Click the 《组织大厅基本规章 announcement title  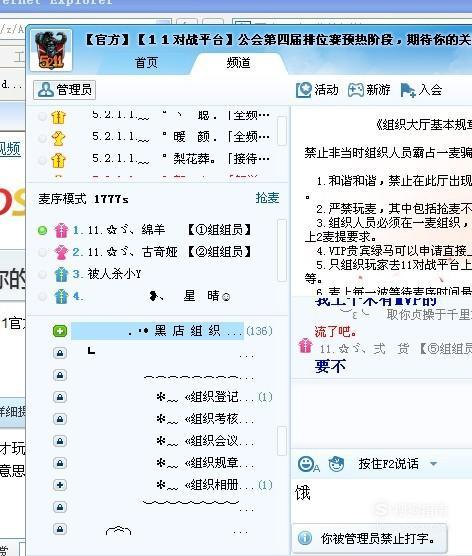423,125
